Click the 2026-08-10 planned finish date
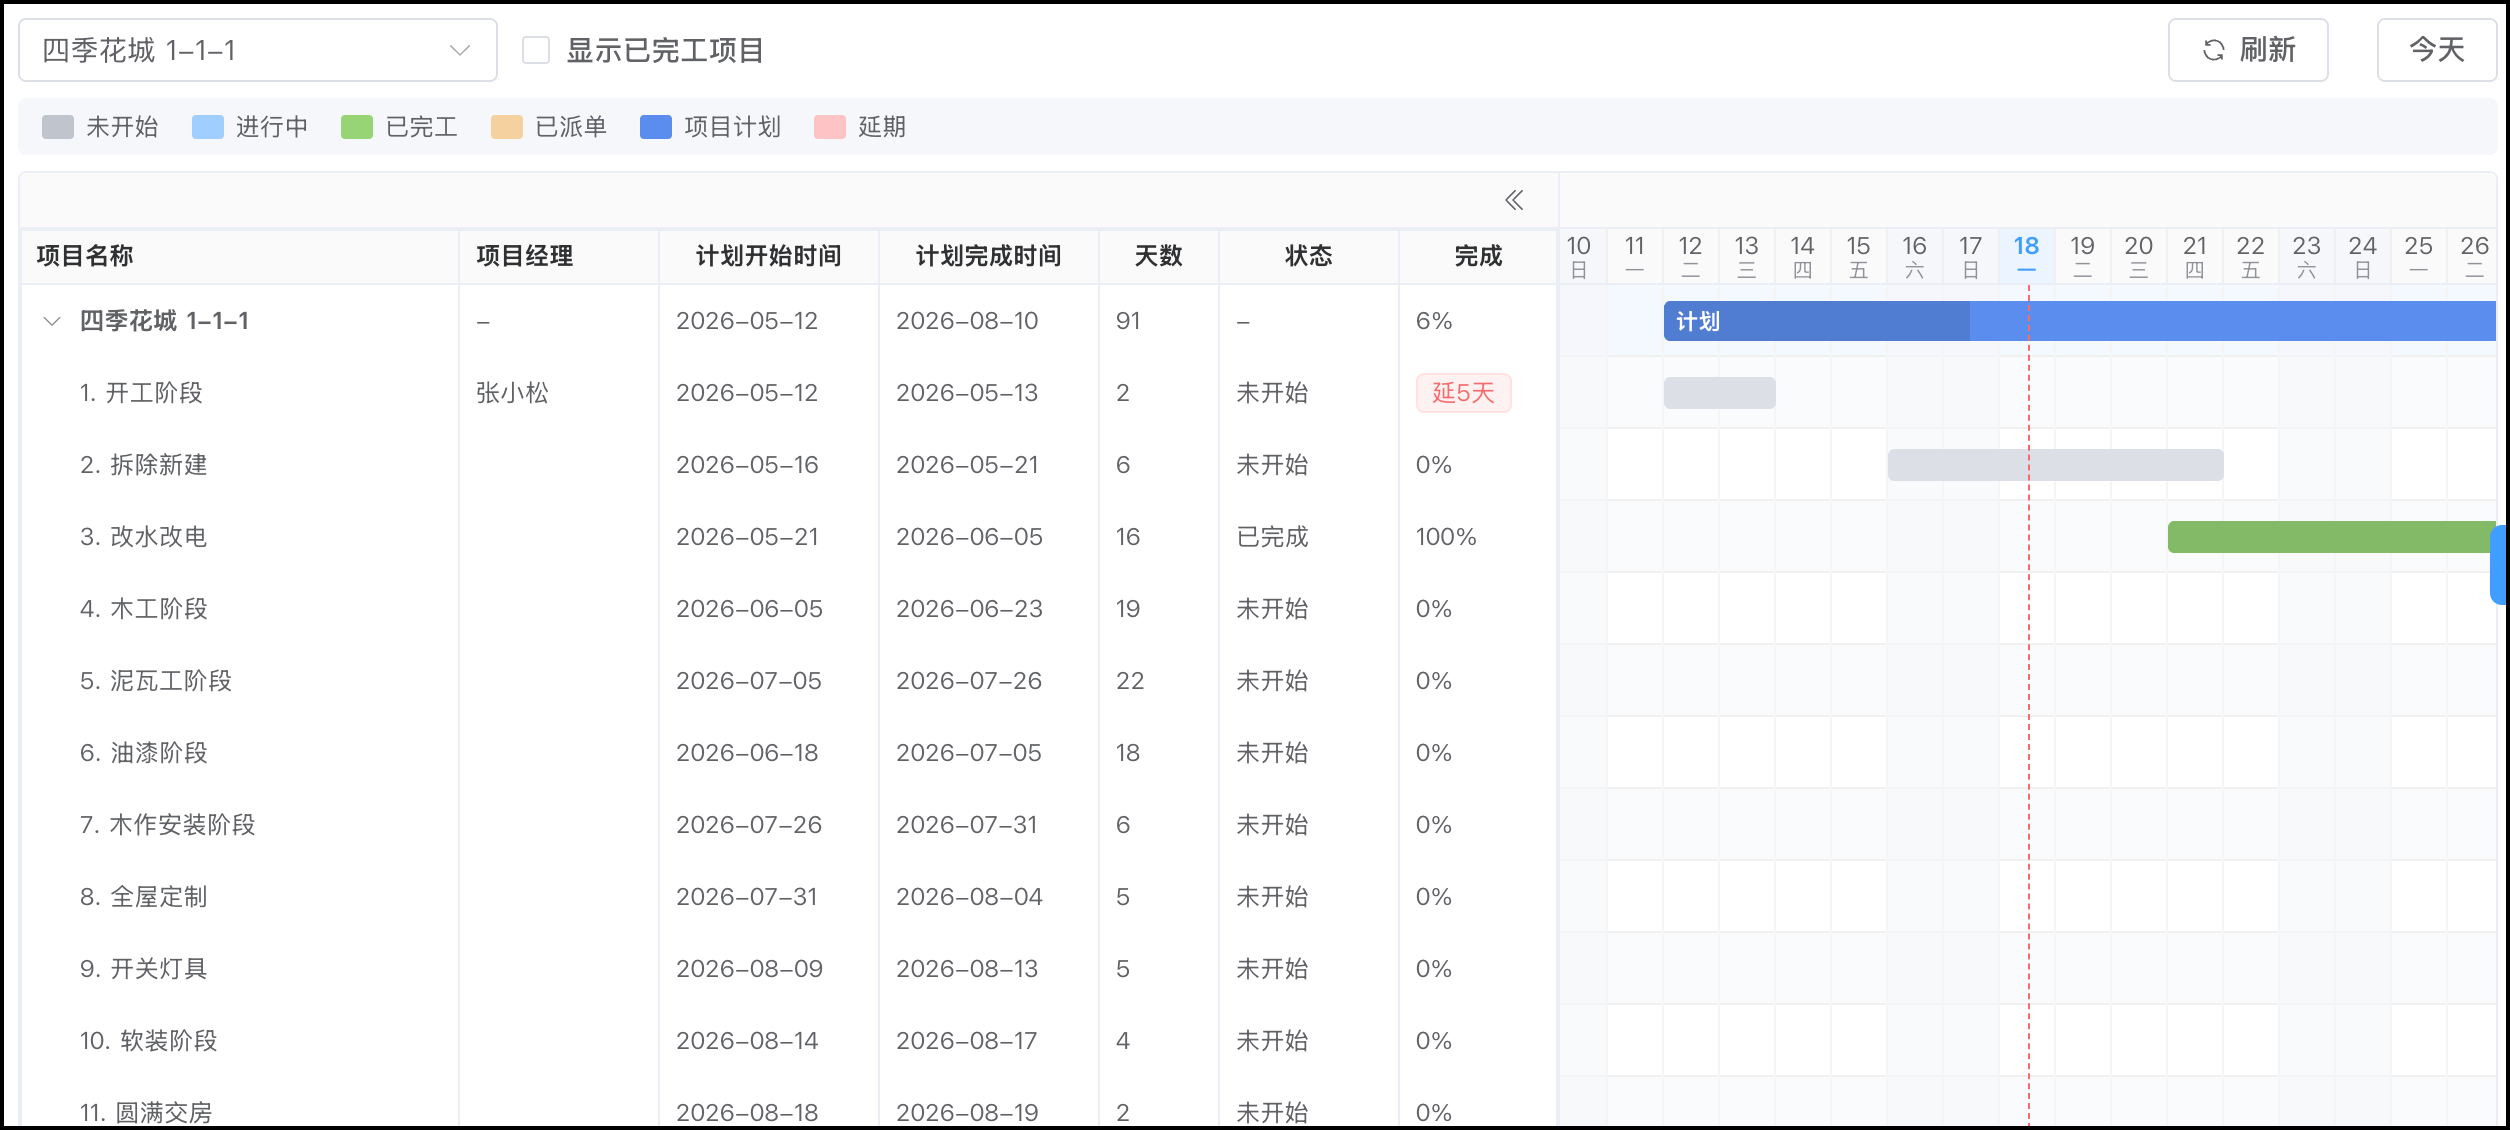This screenshot has height=1130, width=2510. click(x=967, y=321)
